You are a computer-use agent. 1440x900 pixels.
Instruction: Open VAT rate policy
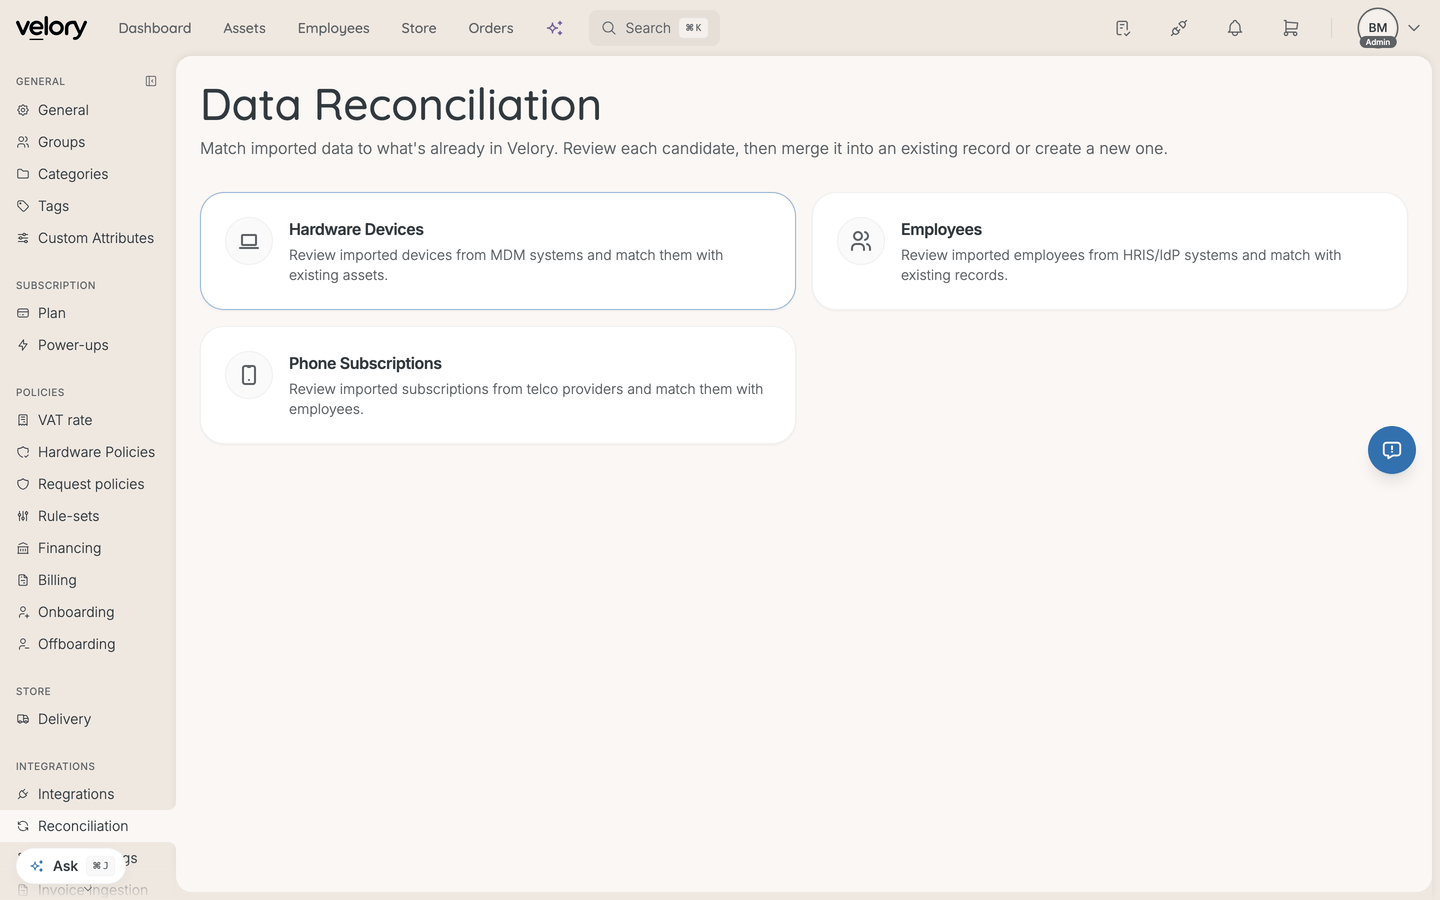(x=88, y=420)
